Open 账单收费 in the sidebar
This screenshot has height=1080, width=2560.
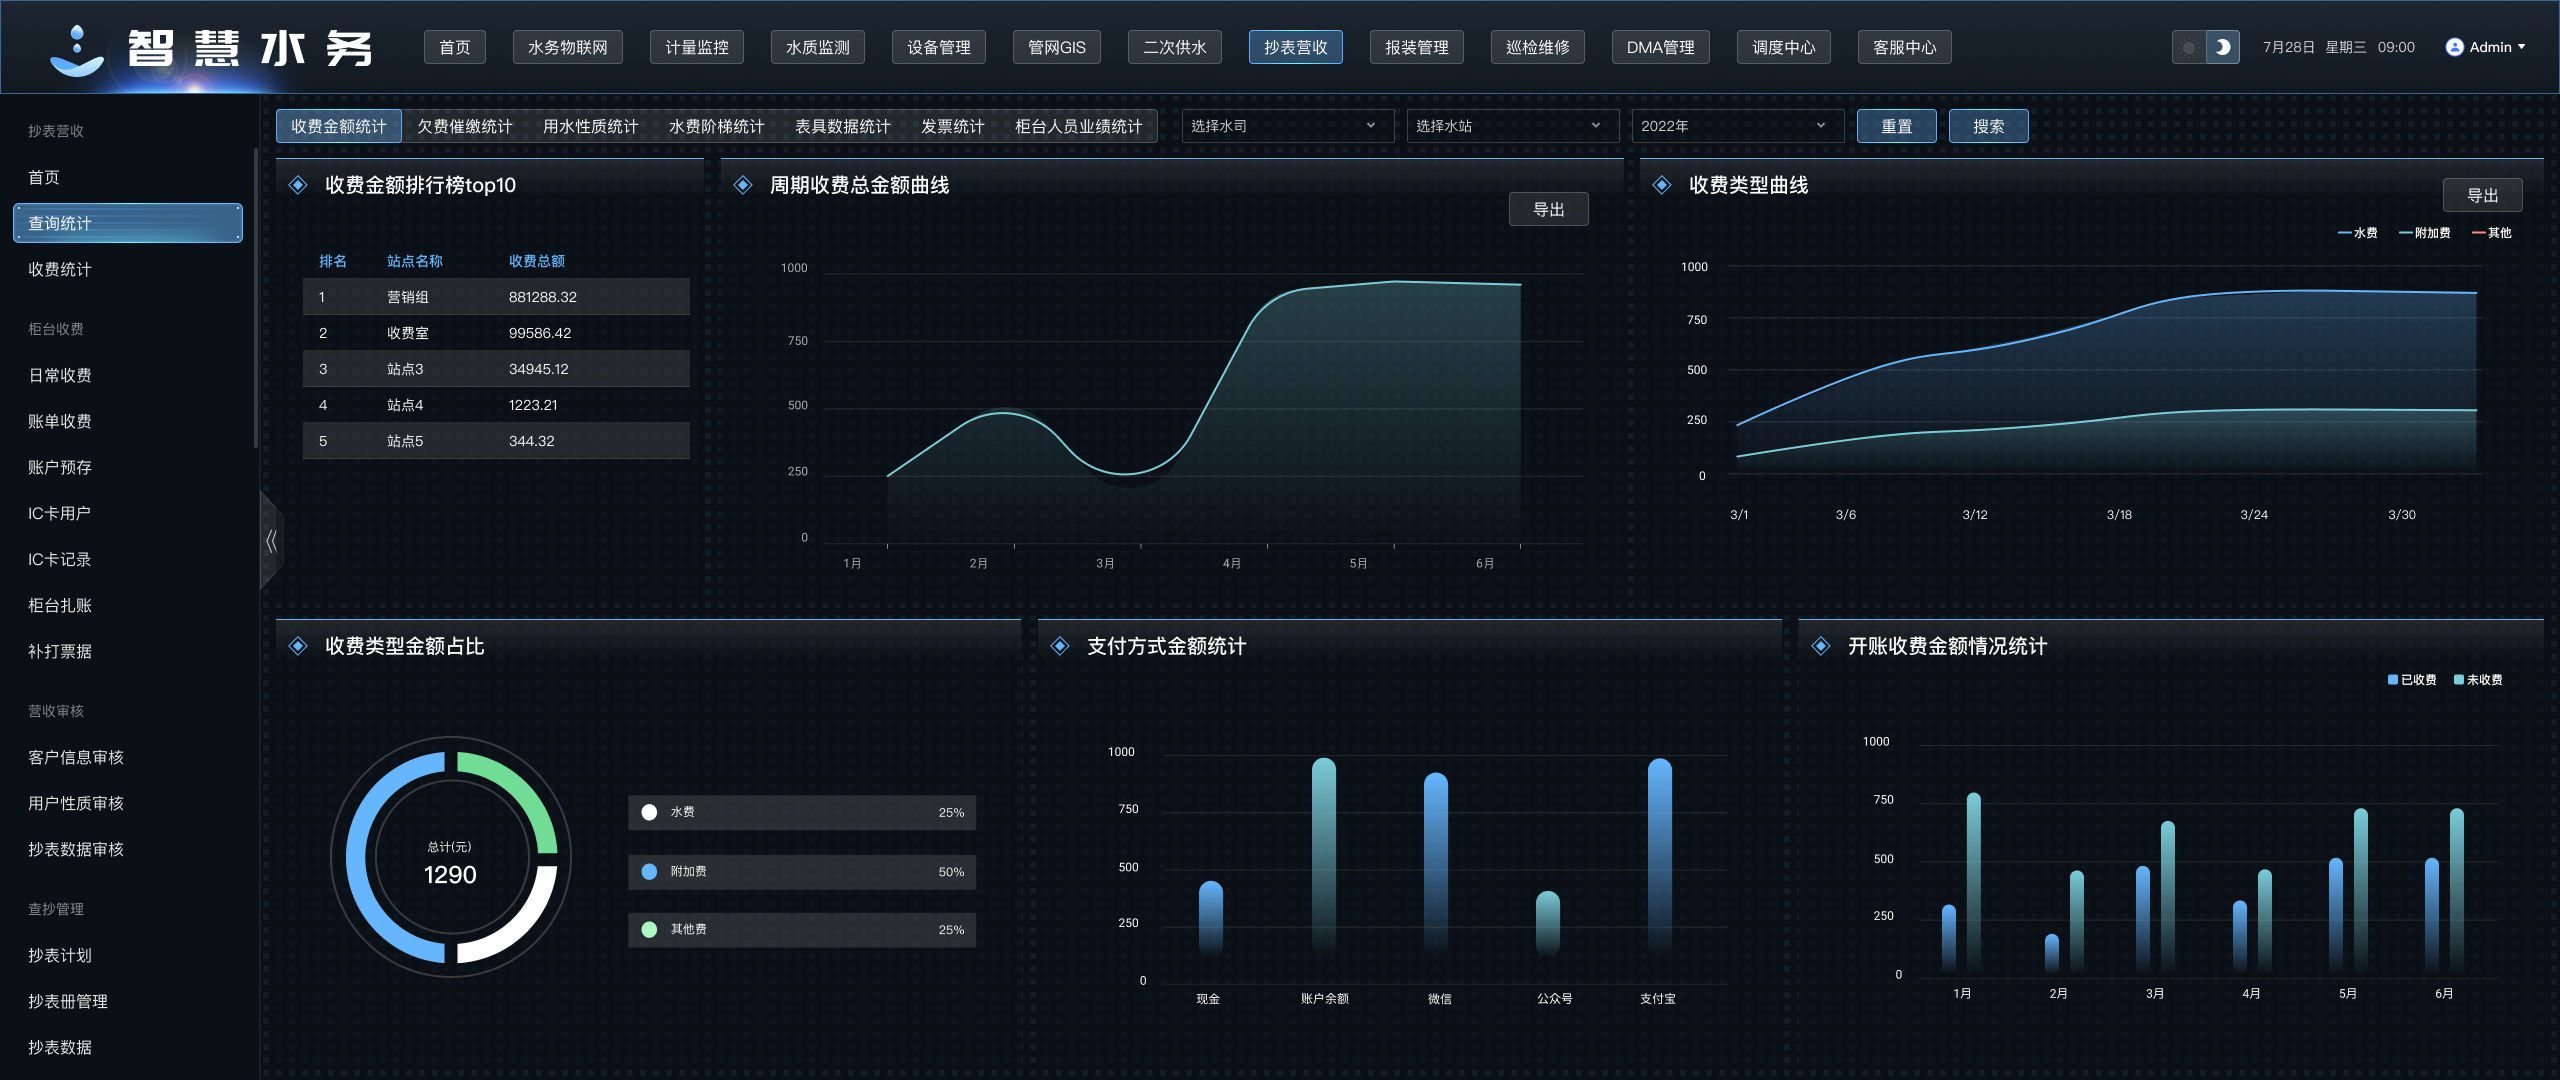click(x=60, y=421)
